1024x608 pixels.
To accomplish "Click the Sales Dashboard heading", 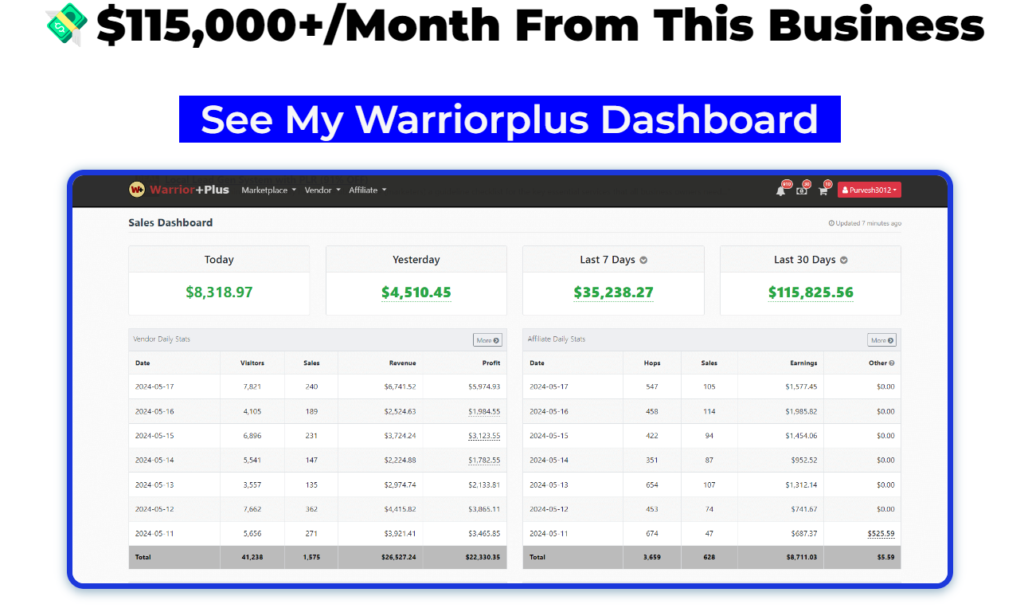I will (170, 223).
